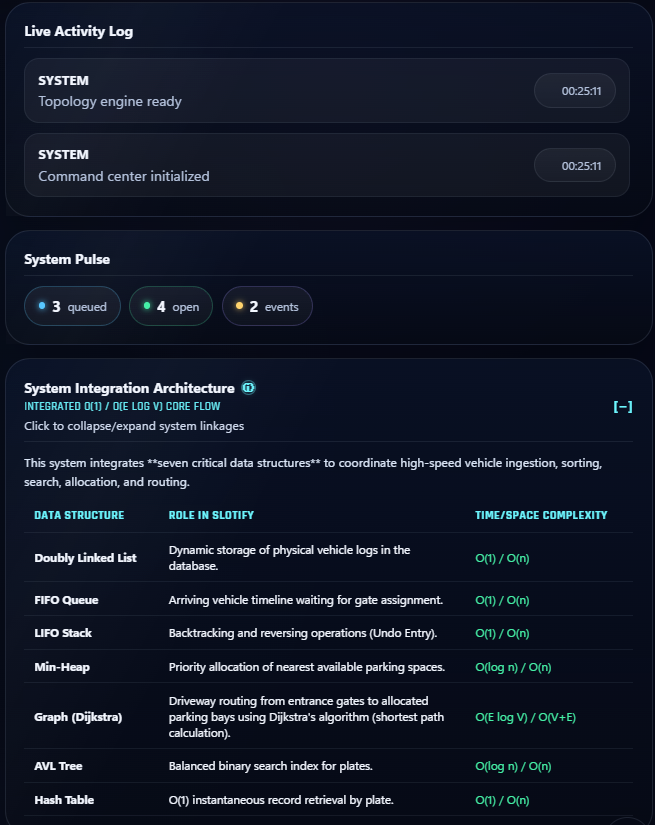Click the Hash Table complexity value
The width and height of the screenshot is (655, 825).
pyautogui.click(x=502, y=800)
